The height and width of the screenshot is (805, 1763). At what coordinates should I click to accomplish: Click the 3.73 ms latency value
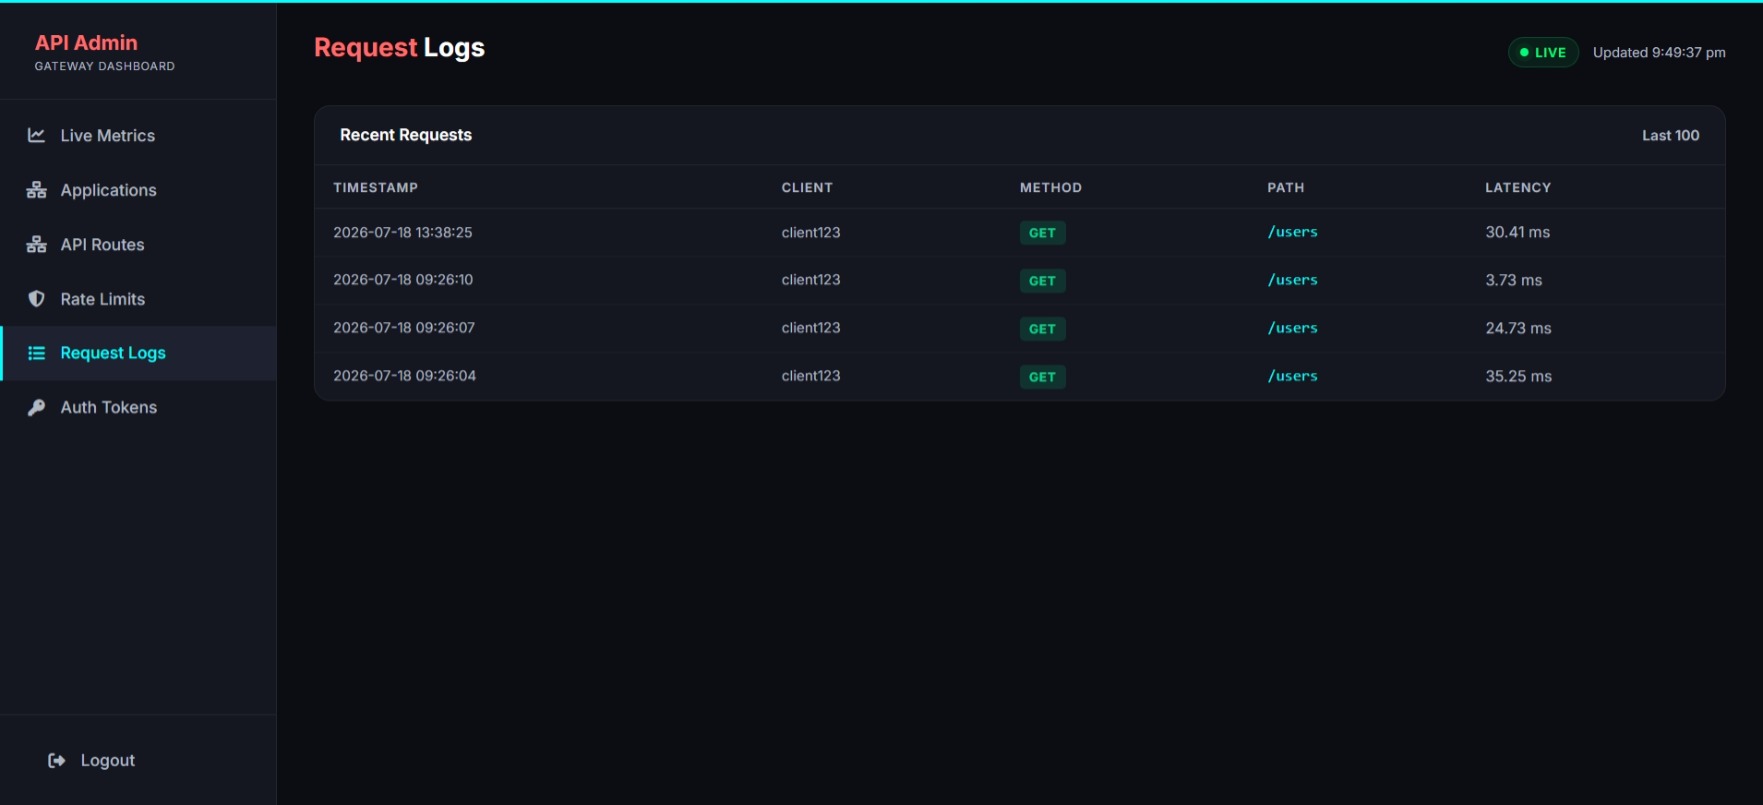(x=1514, y=280)
